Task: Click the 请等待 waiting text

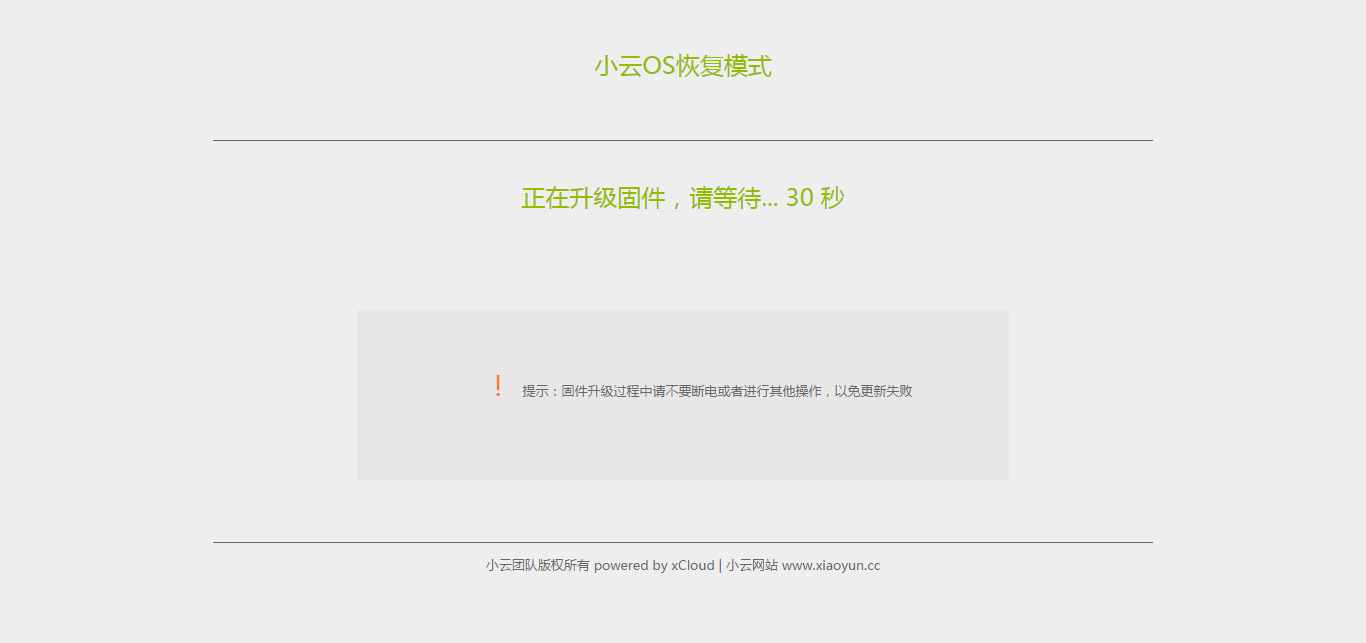Action: tap(722, 197)
